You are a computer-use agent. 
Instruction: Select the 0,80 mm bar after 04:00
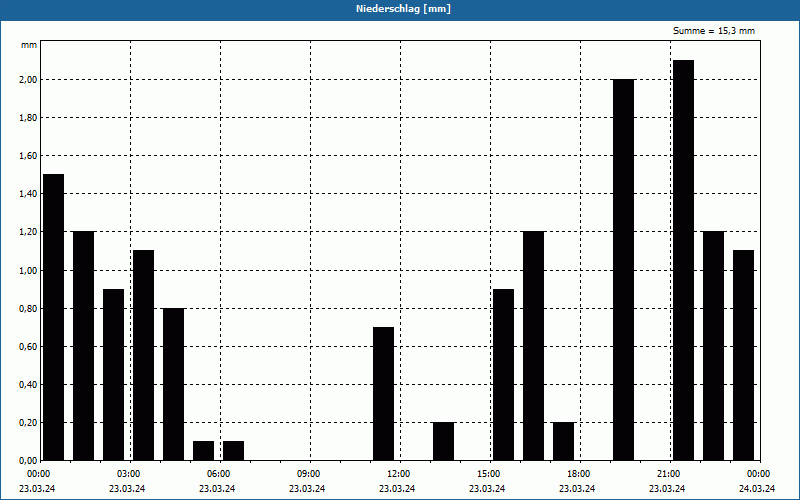(173, 384)
